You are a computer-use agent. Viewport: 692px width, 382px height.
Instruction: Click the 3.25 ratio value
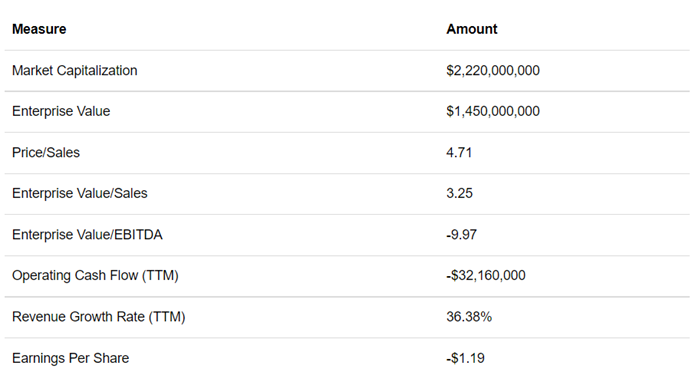459,193
